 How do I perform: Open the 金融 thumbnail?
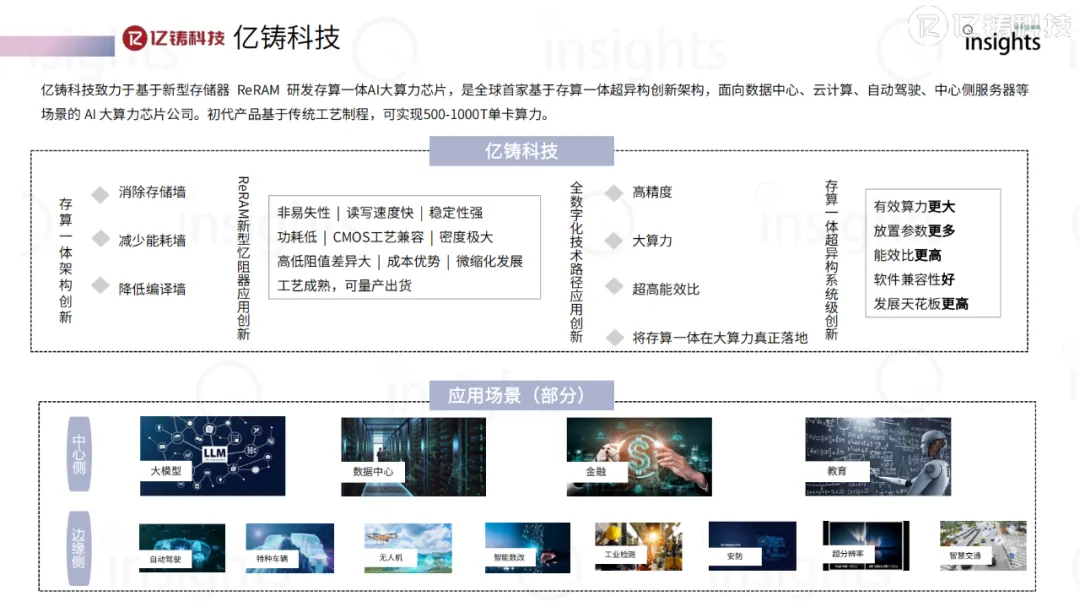point(639,456)
